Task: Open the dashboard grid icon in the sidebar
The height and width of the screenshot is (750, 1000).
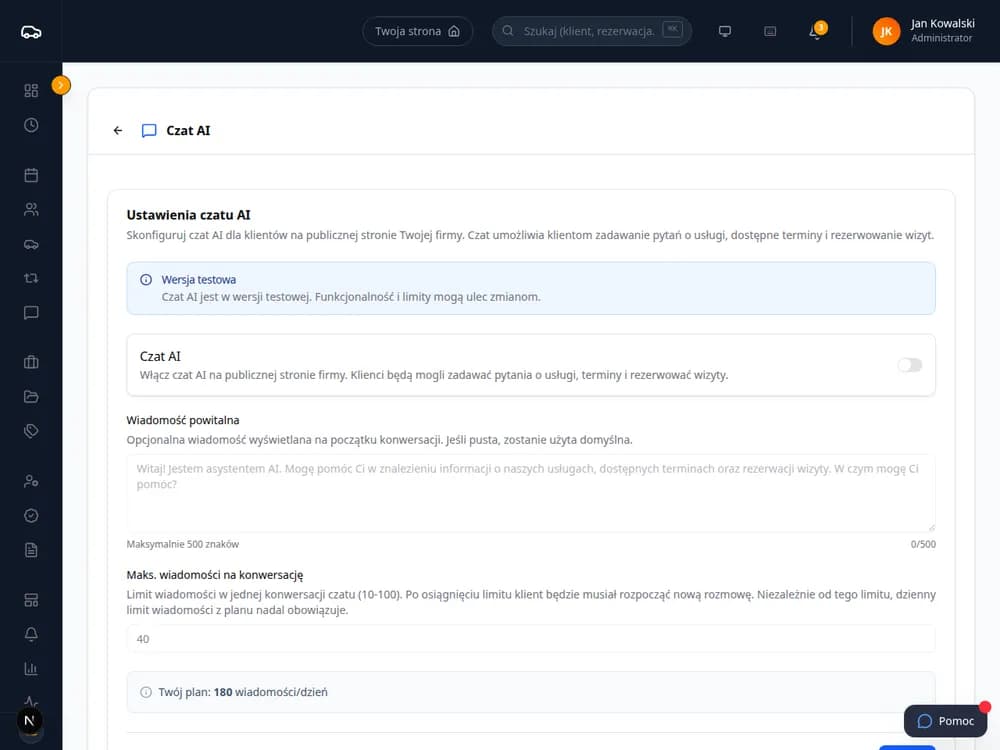Action: [x=31, y=91]
